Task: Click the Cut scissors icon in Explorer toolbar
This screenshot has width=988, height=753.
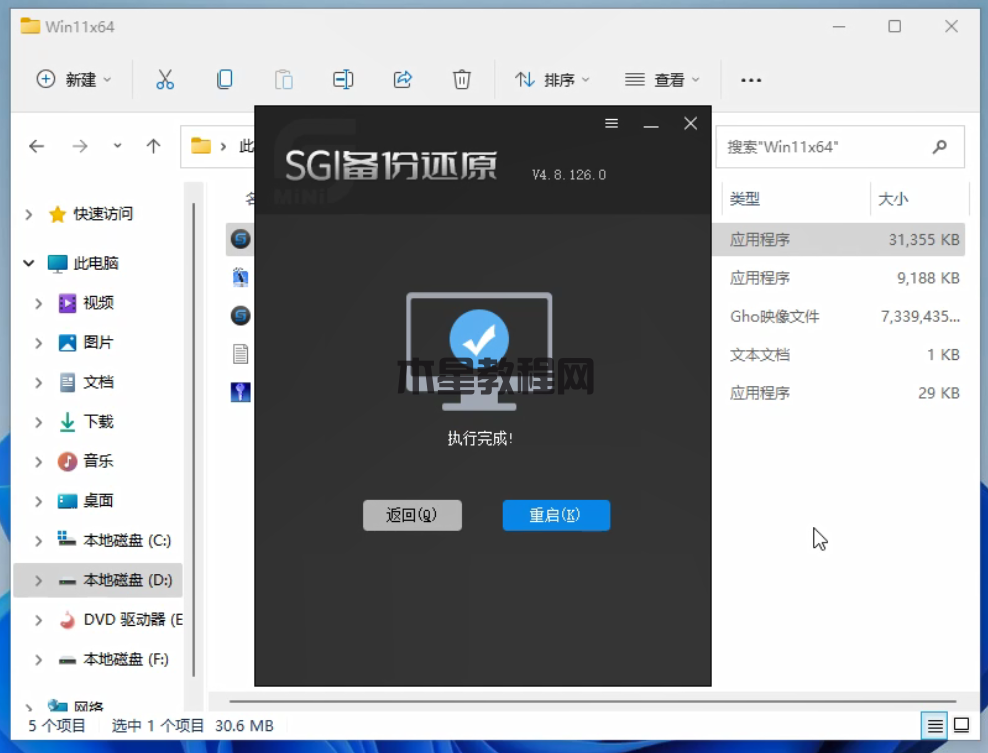Action: [x=165, y=80]
